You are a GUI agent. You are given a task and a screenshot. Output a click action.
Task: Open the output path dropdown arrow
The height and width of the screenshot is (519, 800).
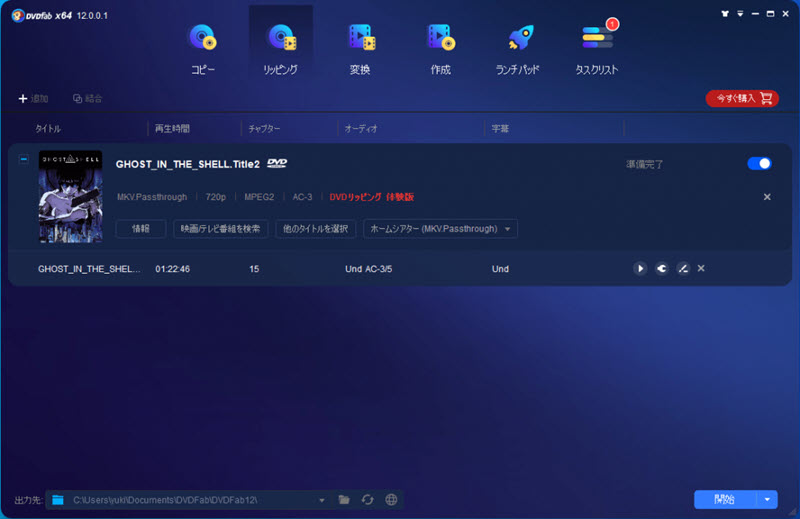(321, 499)
